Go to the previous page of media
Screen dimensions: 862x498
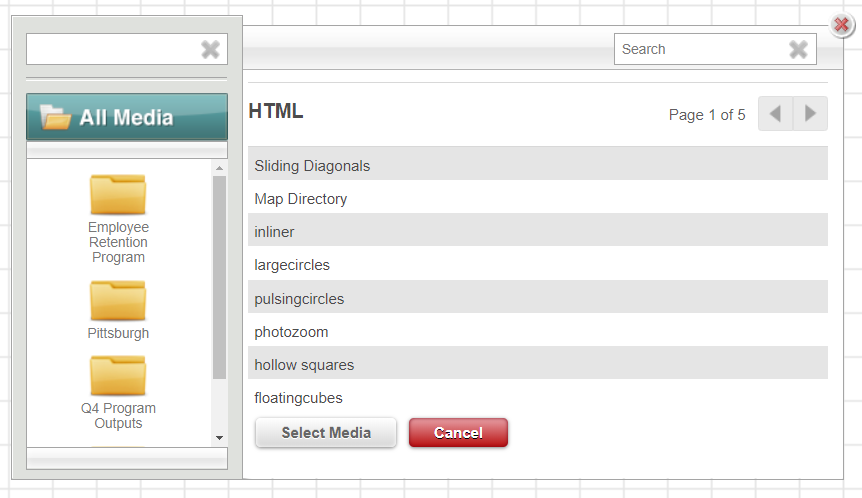click(x=776, y=114)
